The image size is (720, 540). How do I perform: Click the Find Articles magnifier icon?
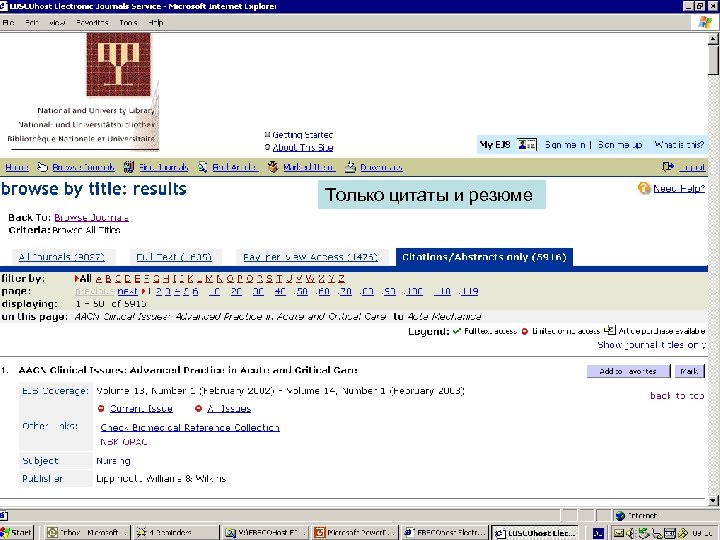click(x=202, y=167)
